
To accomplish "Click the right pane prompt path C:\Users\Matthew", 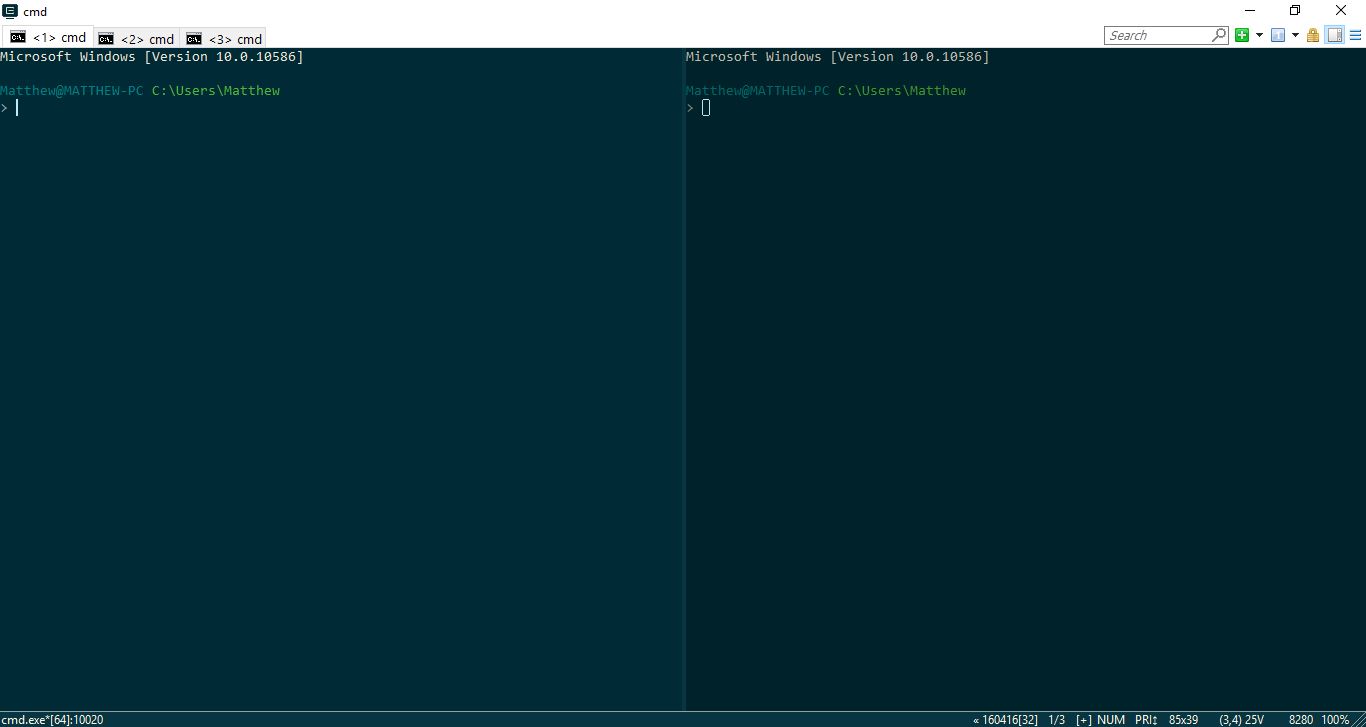I will click(902, 91).
